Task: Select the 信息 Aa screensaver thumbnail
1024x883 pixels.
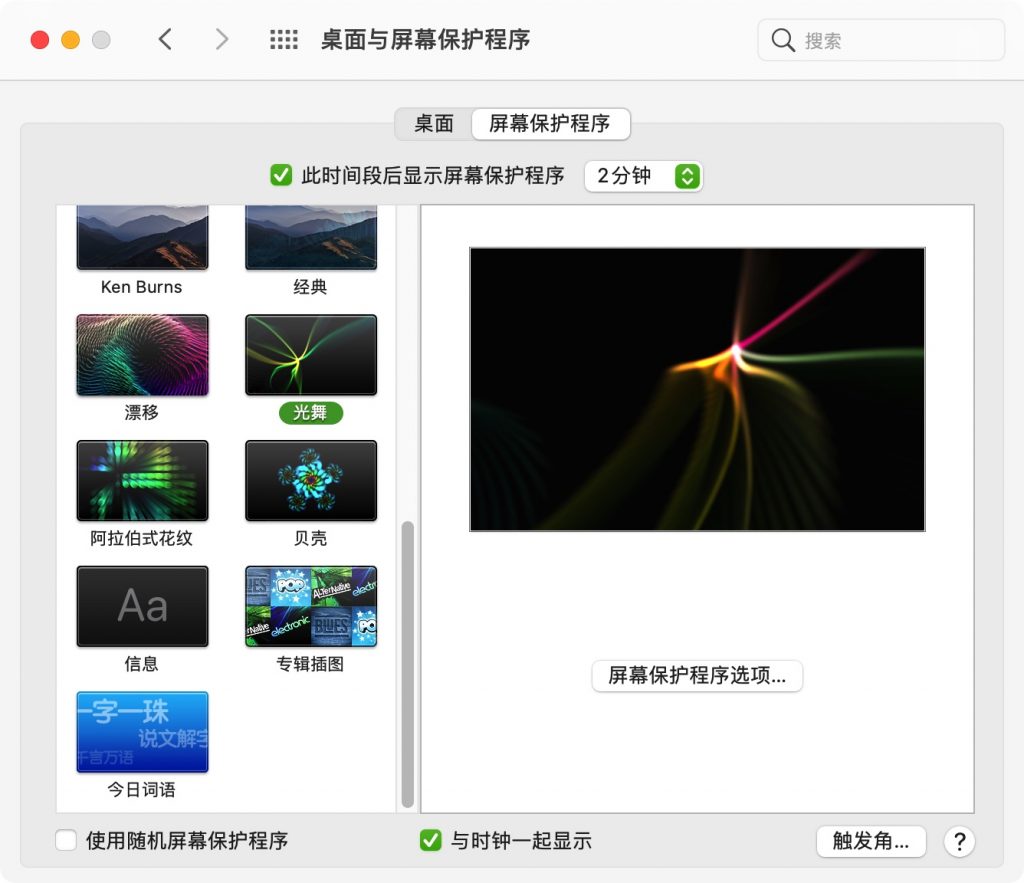Action: (142, 607)
